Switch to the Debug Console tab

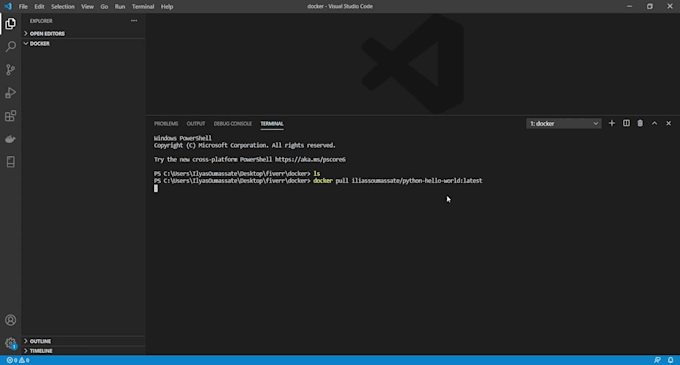(x=232, y=124)
